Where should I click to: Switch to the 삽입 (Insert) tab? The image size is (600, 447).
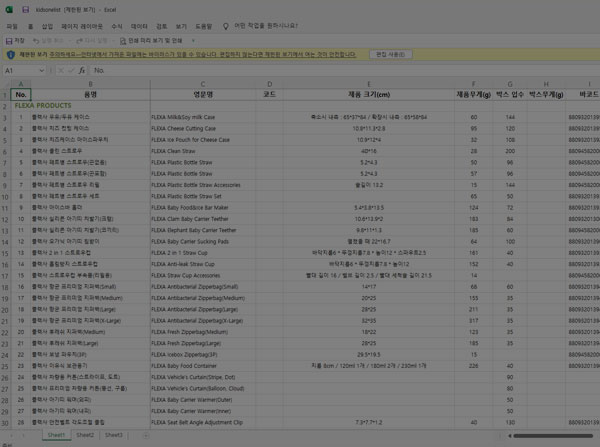tap(47, 26)
